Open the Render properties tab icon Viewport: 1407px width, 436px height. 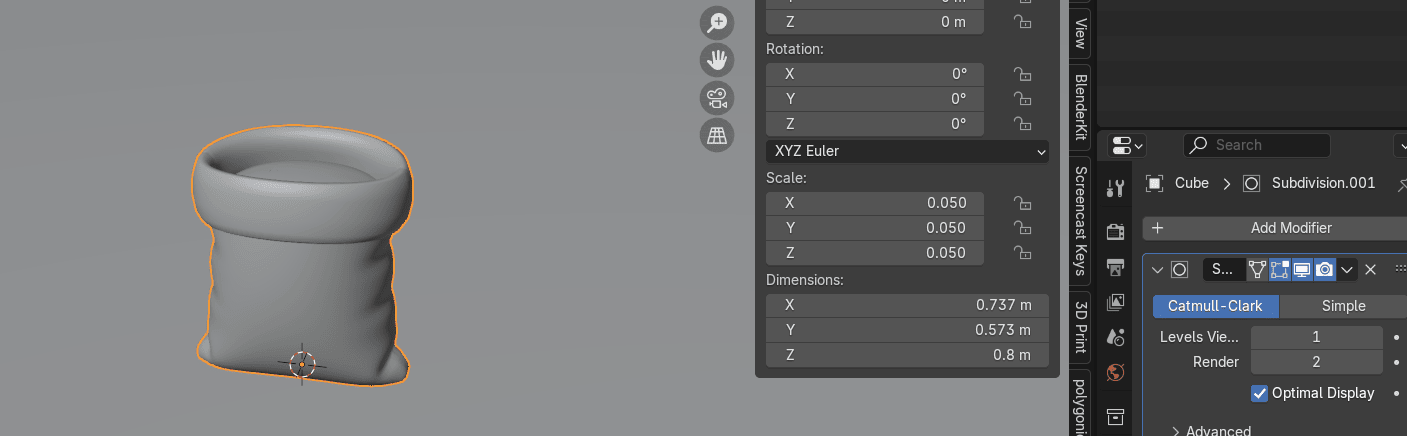point(1116,232)
